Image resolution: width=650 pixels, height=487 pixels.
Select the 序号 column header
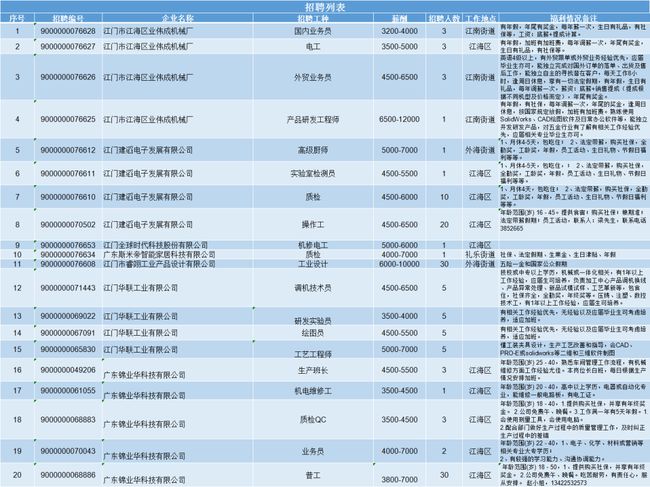[x=17, y=18]
